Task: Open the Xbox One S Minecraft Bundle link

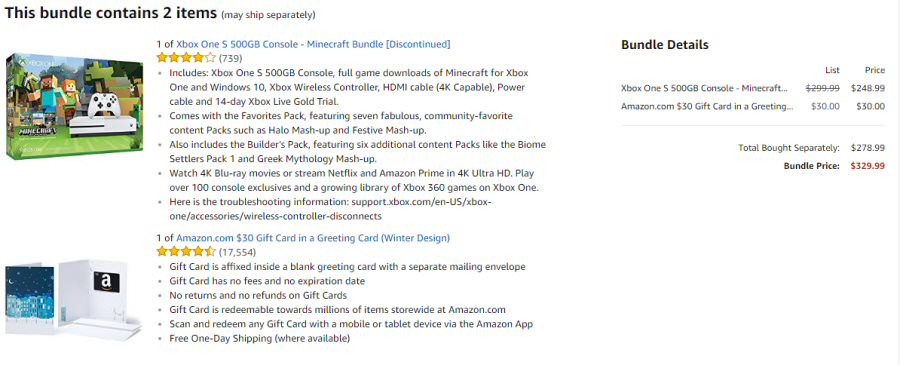Action: click(x=313, y=44)
